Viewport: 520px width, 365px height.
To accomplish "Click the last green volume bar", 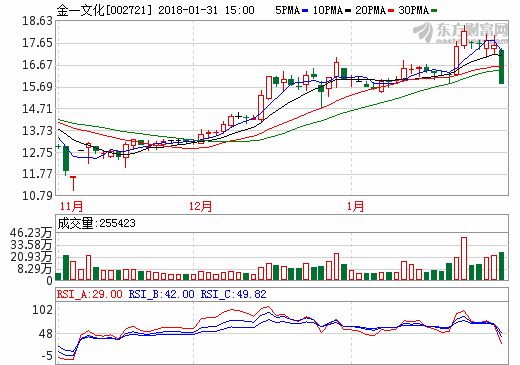I will point(501,266).
